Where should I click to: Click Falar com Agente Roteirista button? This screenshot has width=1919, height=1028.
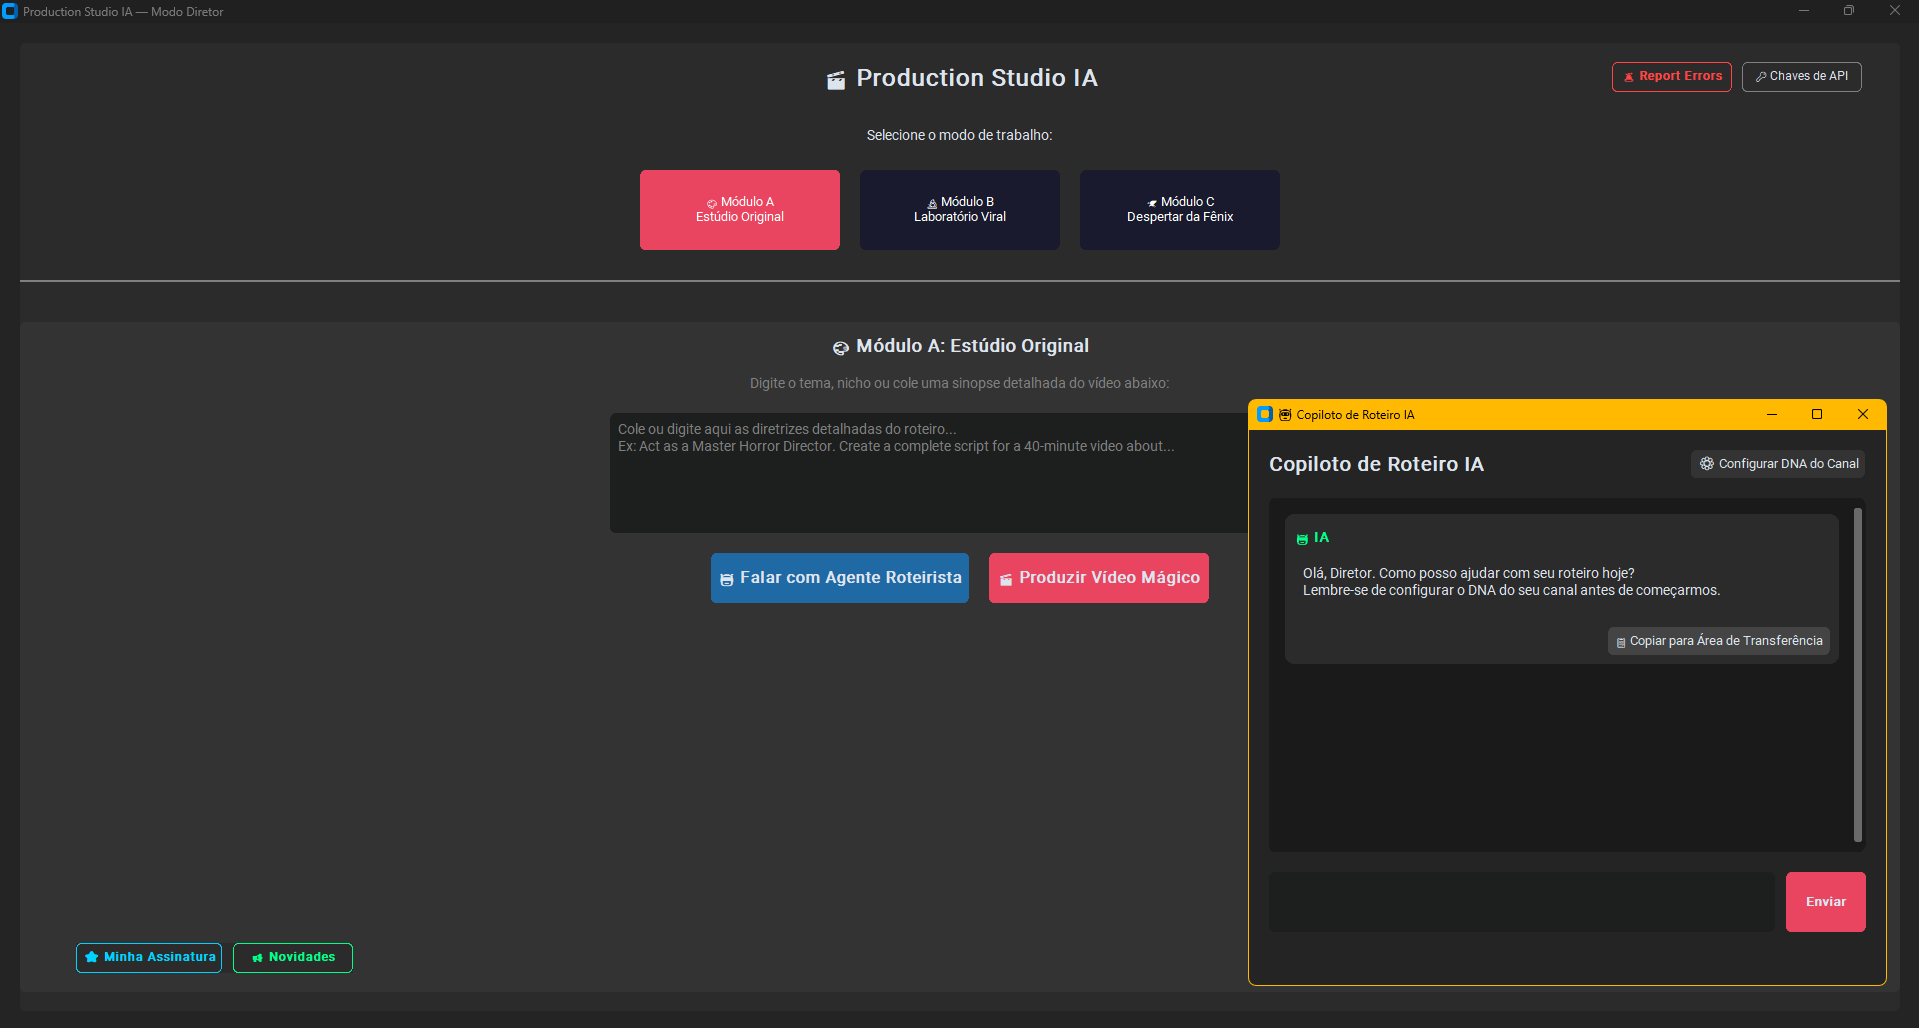pos(840,578)
